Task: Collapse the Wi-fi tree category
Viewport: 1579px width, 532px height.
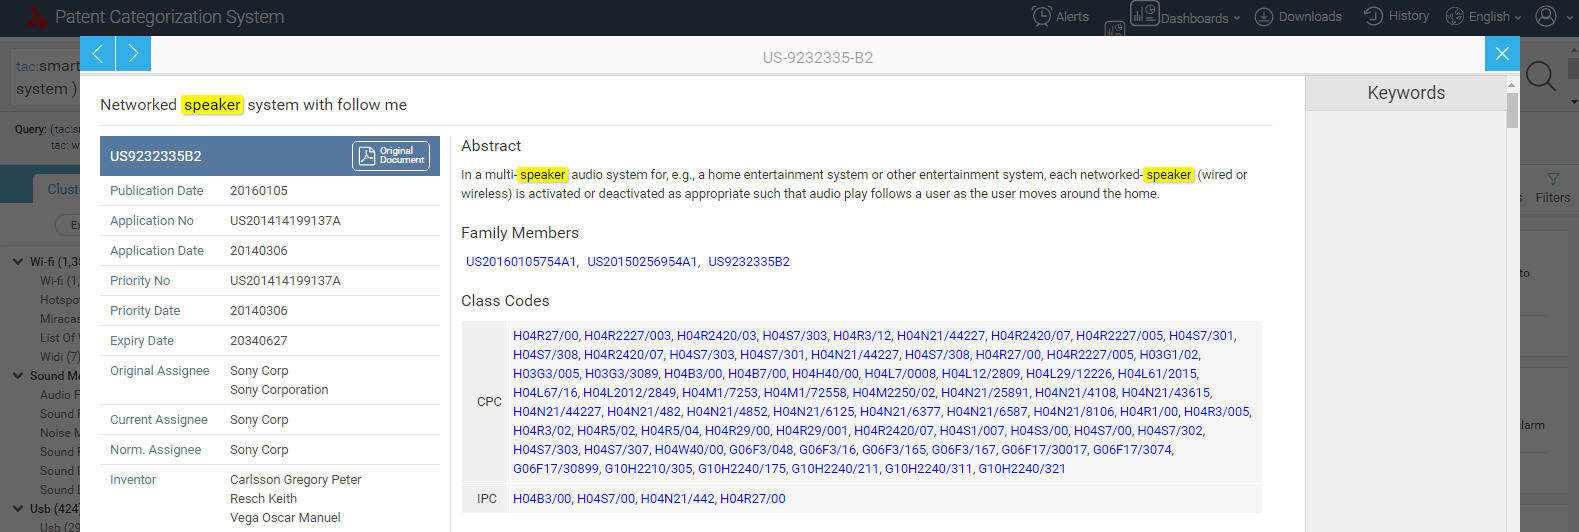Action: [x=18, y=262]
